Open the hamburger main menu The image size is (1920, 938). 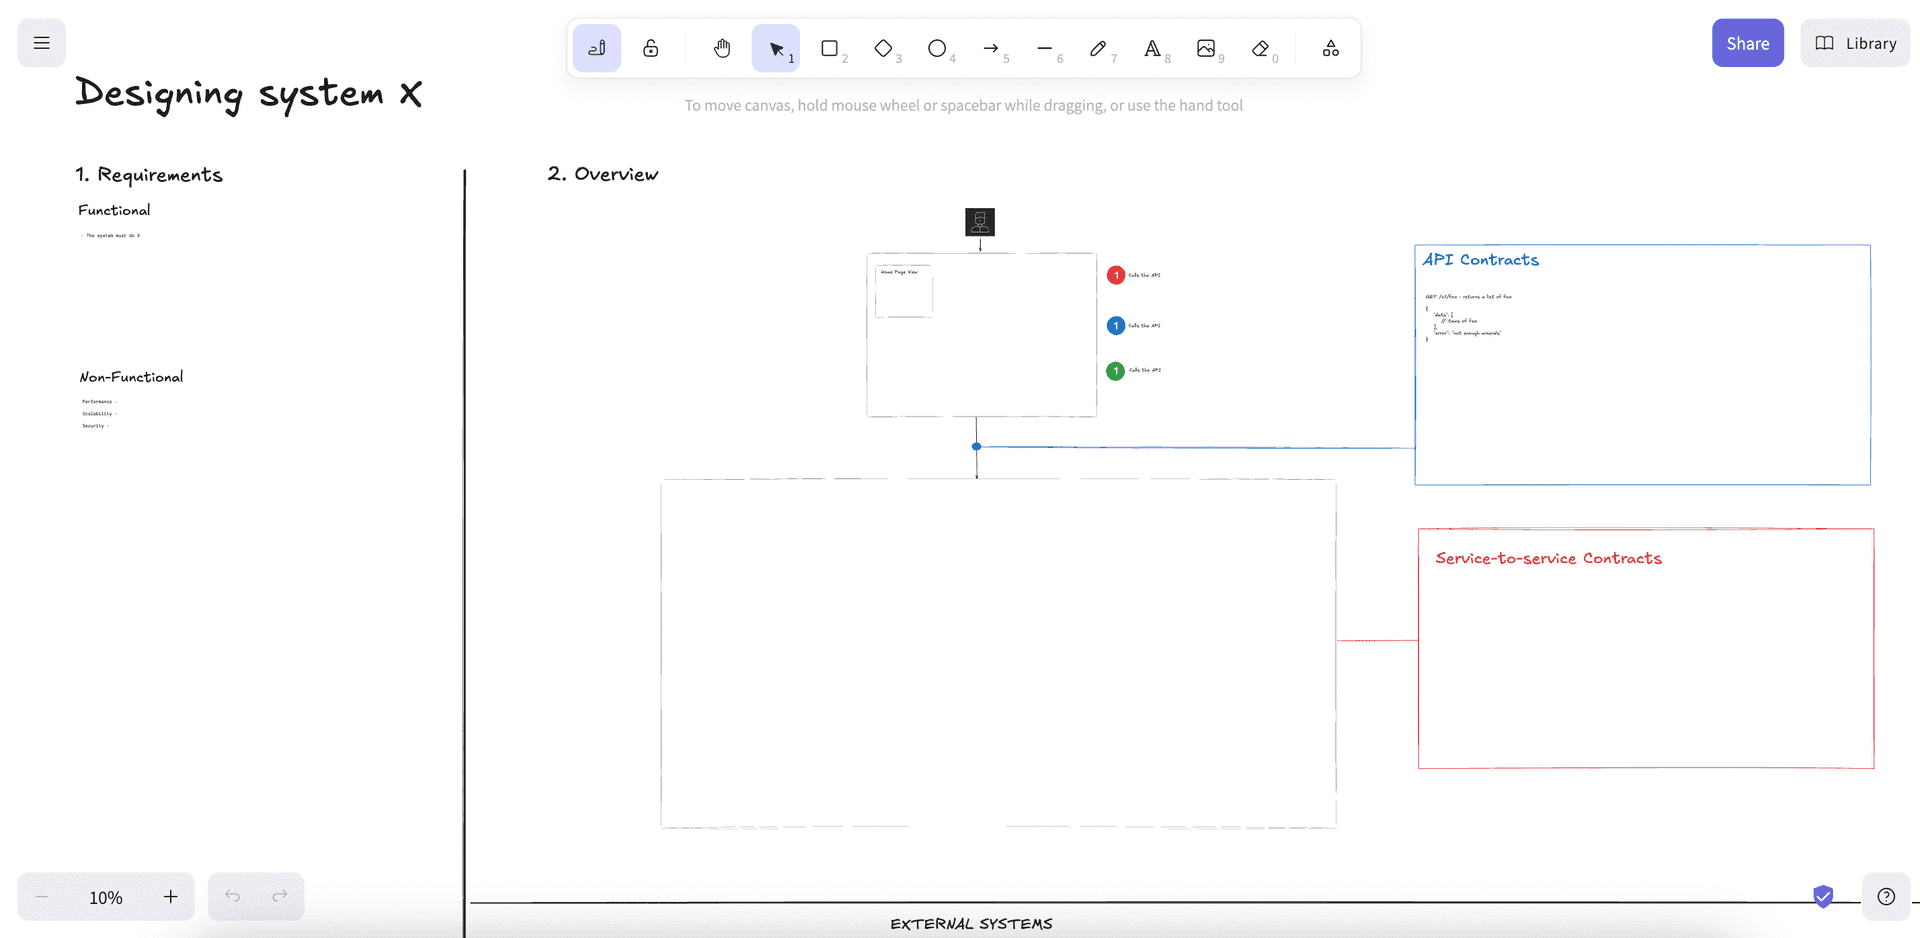coord(41,43)
